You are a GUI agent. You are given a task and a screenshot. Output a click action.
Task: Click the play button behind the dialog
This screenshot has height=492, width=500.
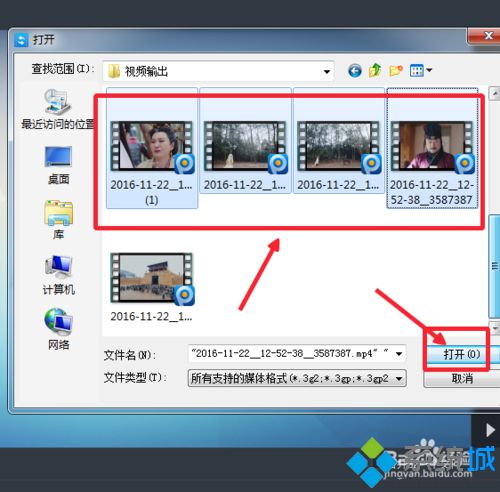489,430
